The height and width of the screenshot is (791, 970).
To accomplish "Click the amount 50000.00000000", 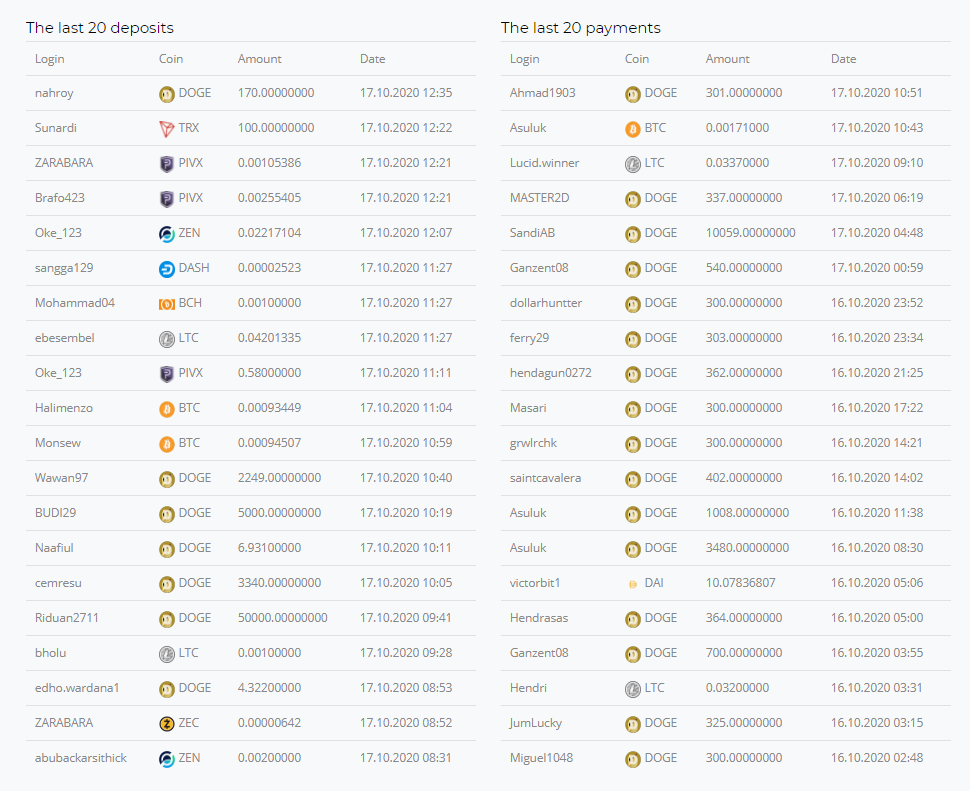I will point(283,618).
